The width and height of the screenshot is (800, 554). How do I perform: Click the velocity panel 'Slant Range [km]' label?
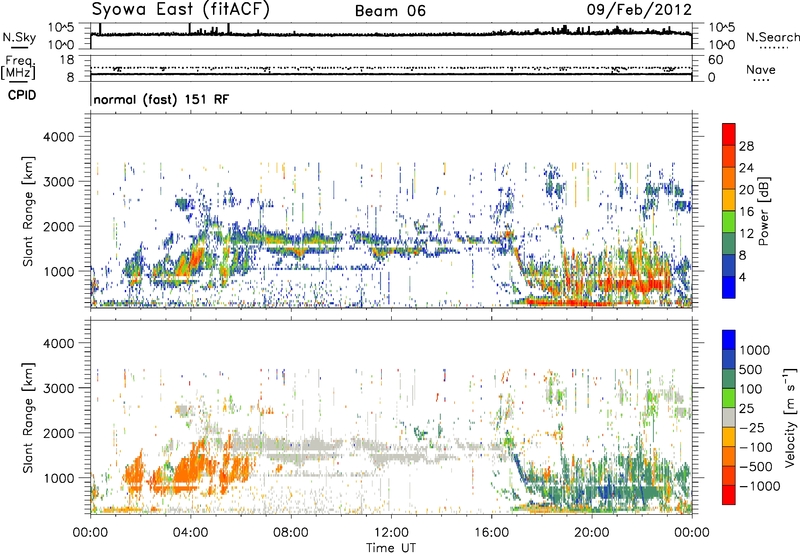pos(28,417)
